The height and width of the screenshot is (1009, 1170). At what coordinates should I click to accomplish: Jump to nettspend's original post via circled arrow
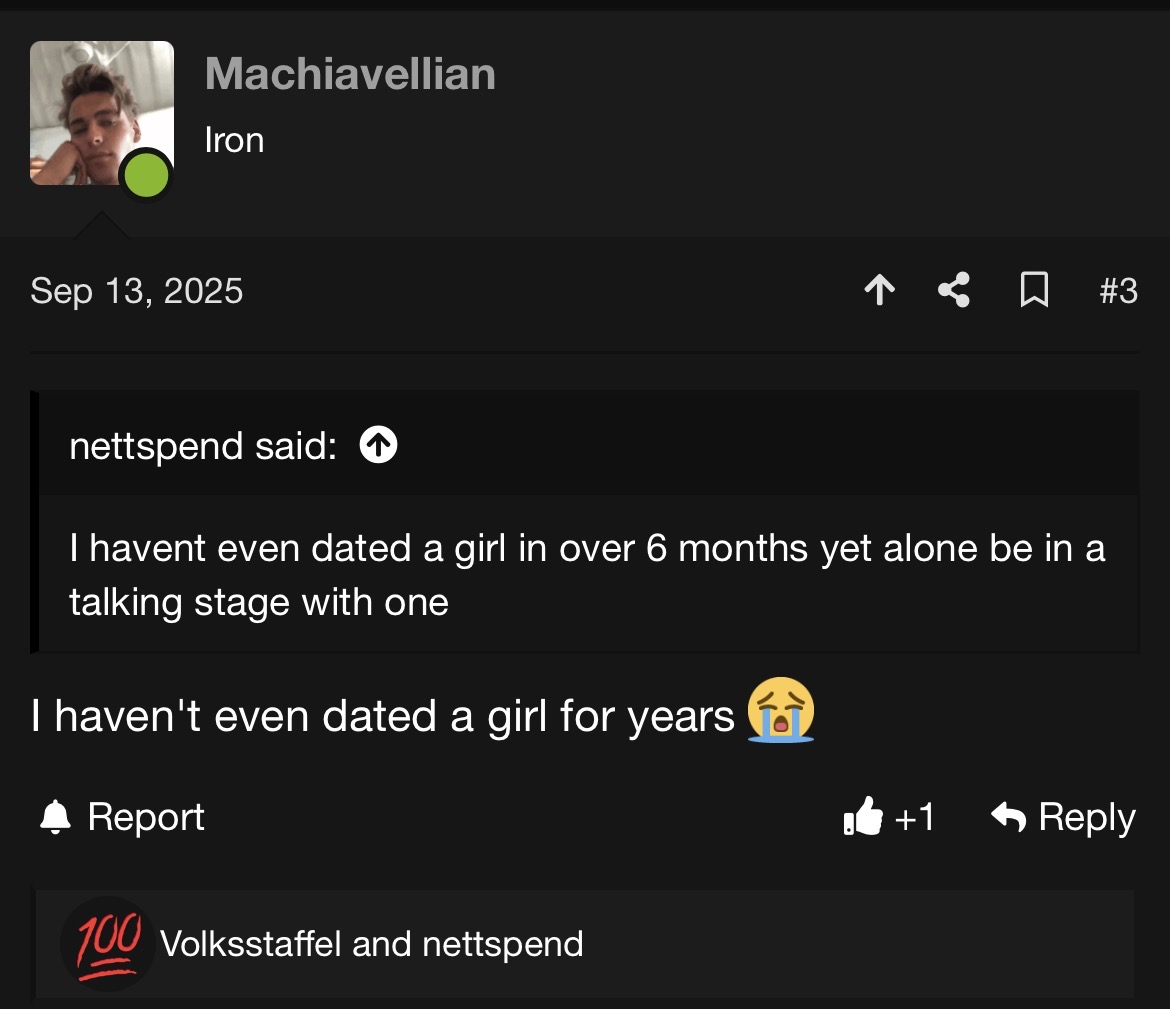coord(379,446)
